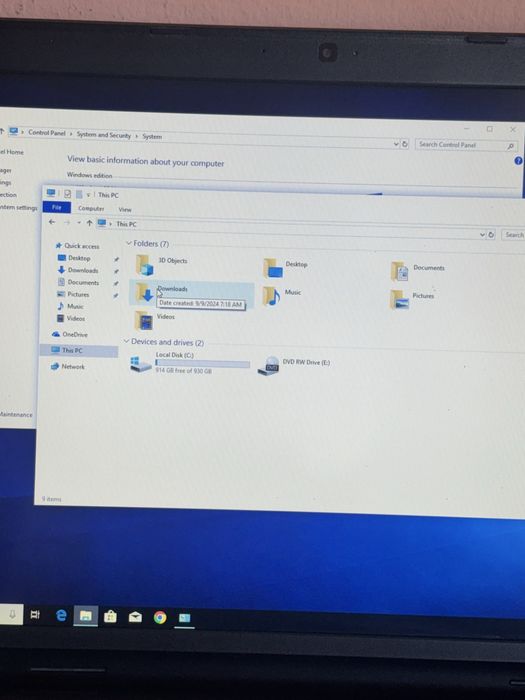The height and width of the screenshot is (700, 525).
Task: Select OneDrive in the navigation pane
Action: point(69,334)
